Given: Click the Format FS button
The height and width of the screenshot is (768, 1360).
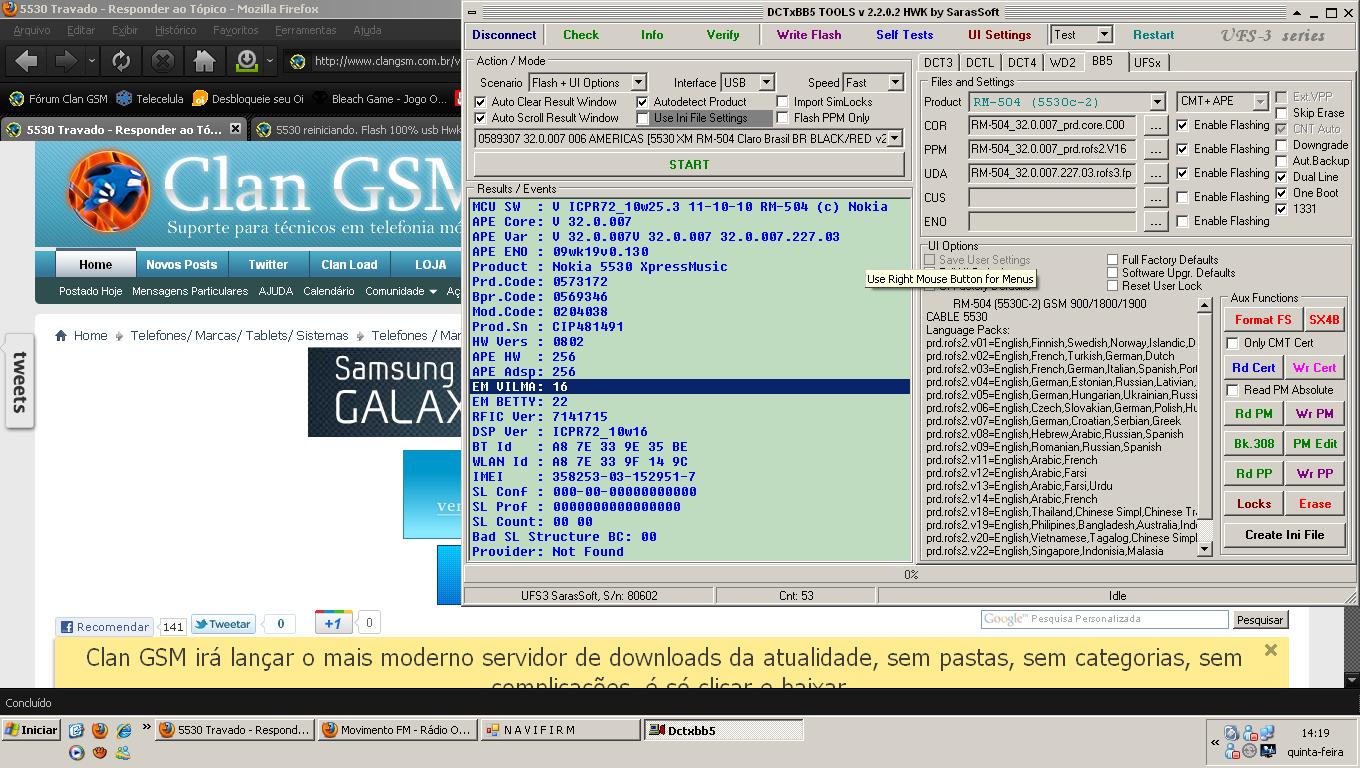Looking at the screenshot, I should point(1262,320).
